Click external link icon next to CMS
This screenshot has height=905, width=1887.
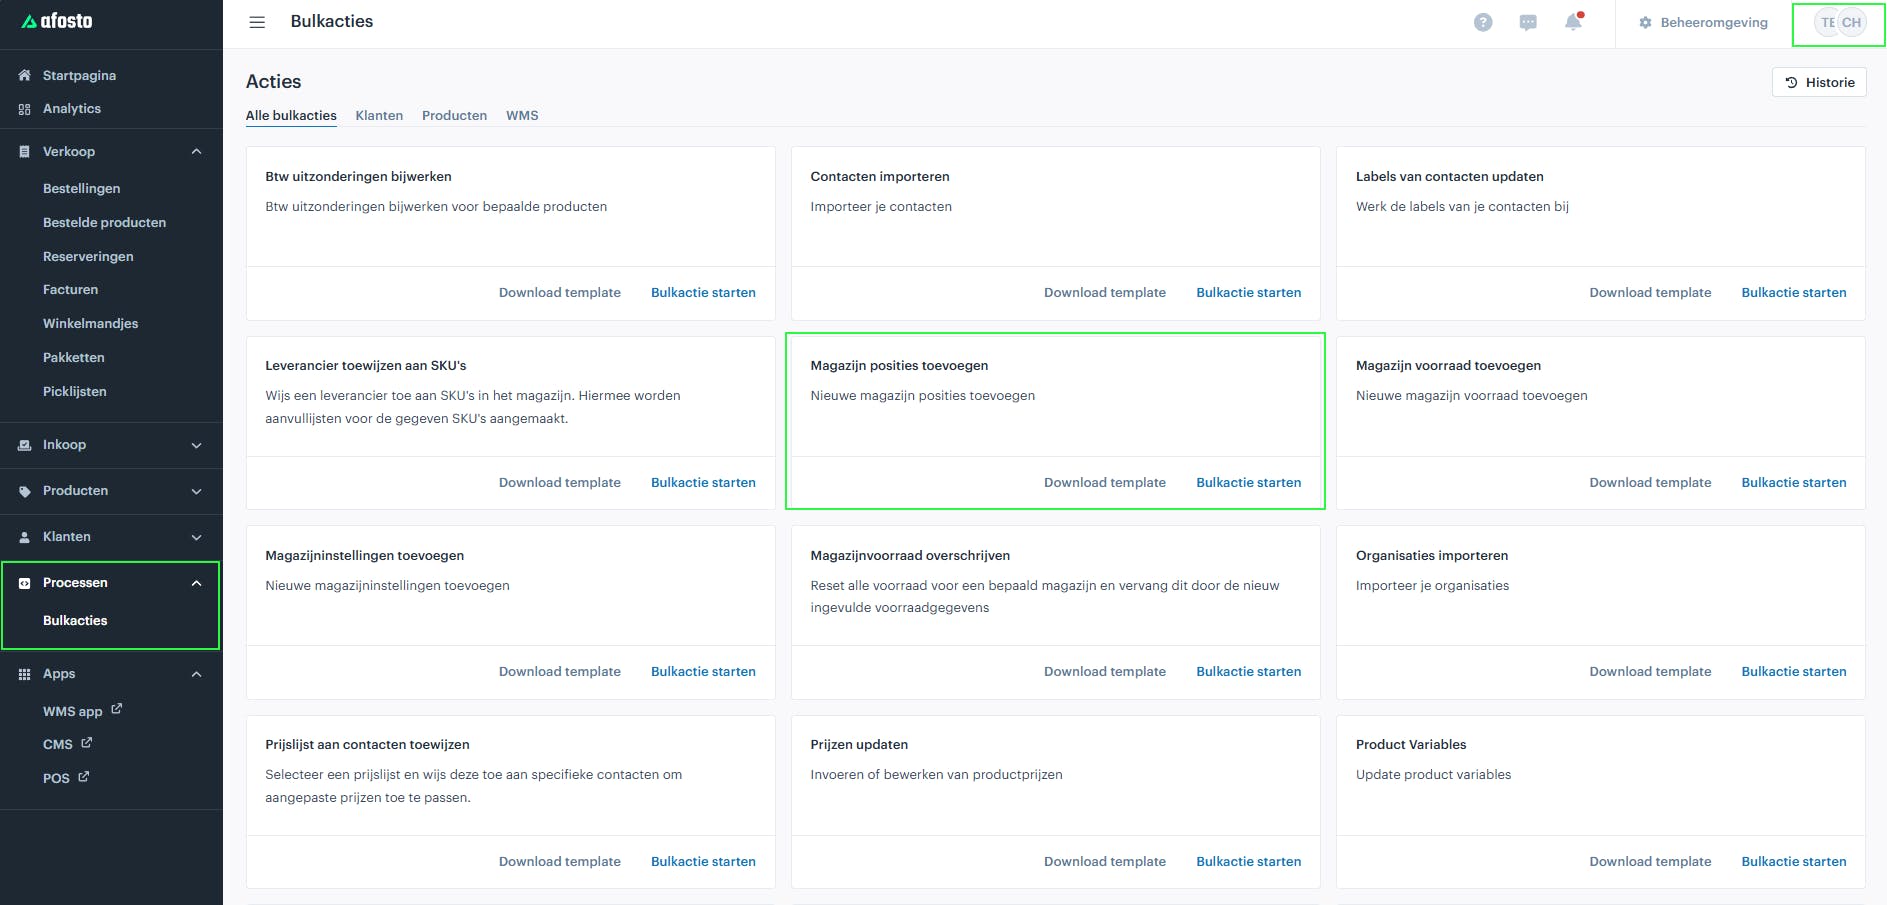tap(87, 743)
